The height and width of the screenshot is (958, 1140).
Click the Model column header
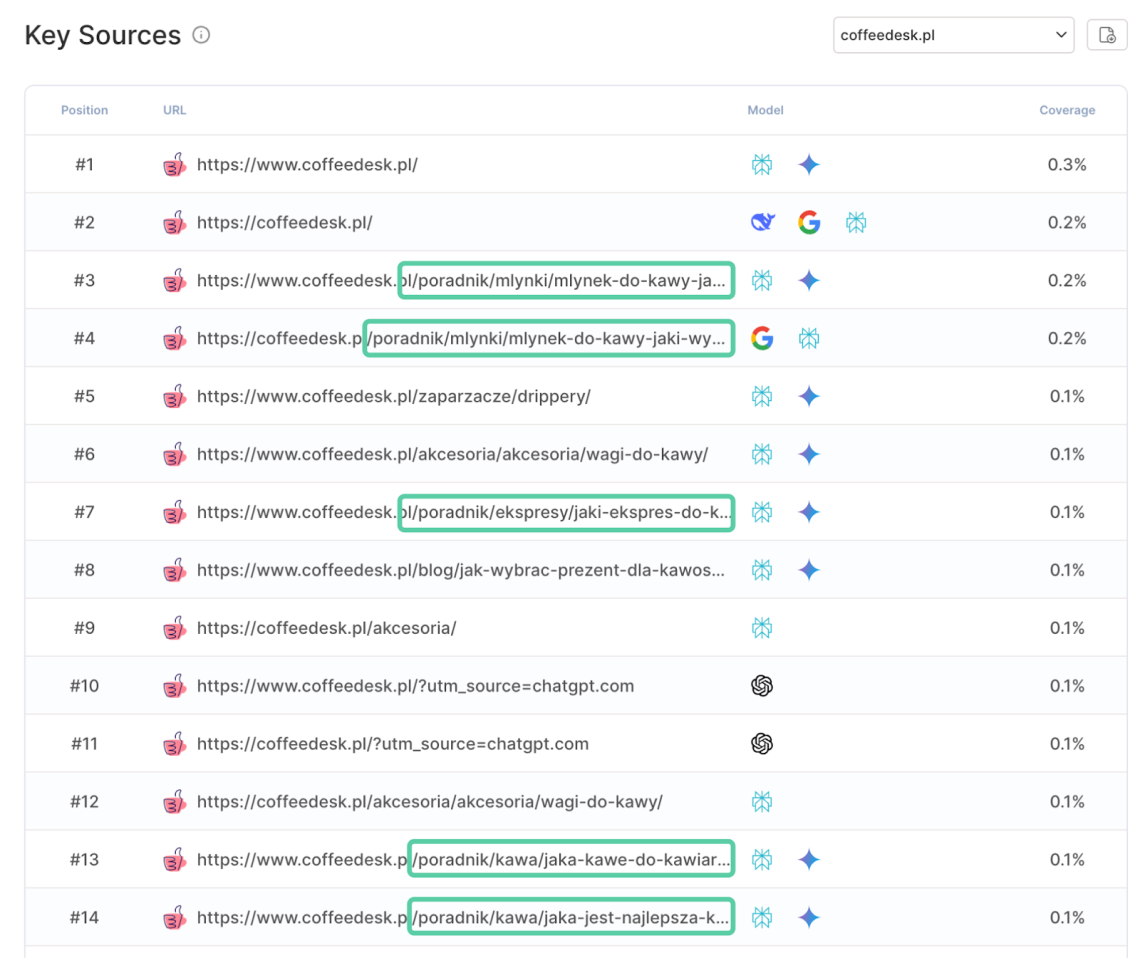click(x=765, y=110)
